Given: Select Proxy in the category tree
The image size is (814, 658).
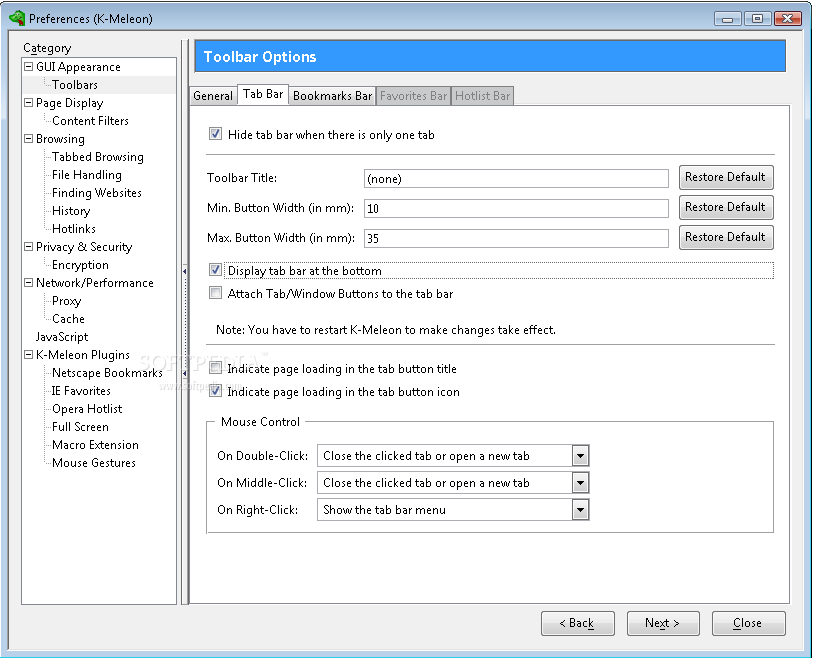Looking at the screenshot, I should pos(66,301).
